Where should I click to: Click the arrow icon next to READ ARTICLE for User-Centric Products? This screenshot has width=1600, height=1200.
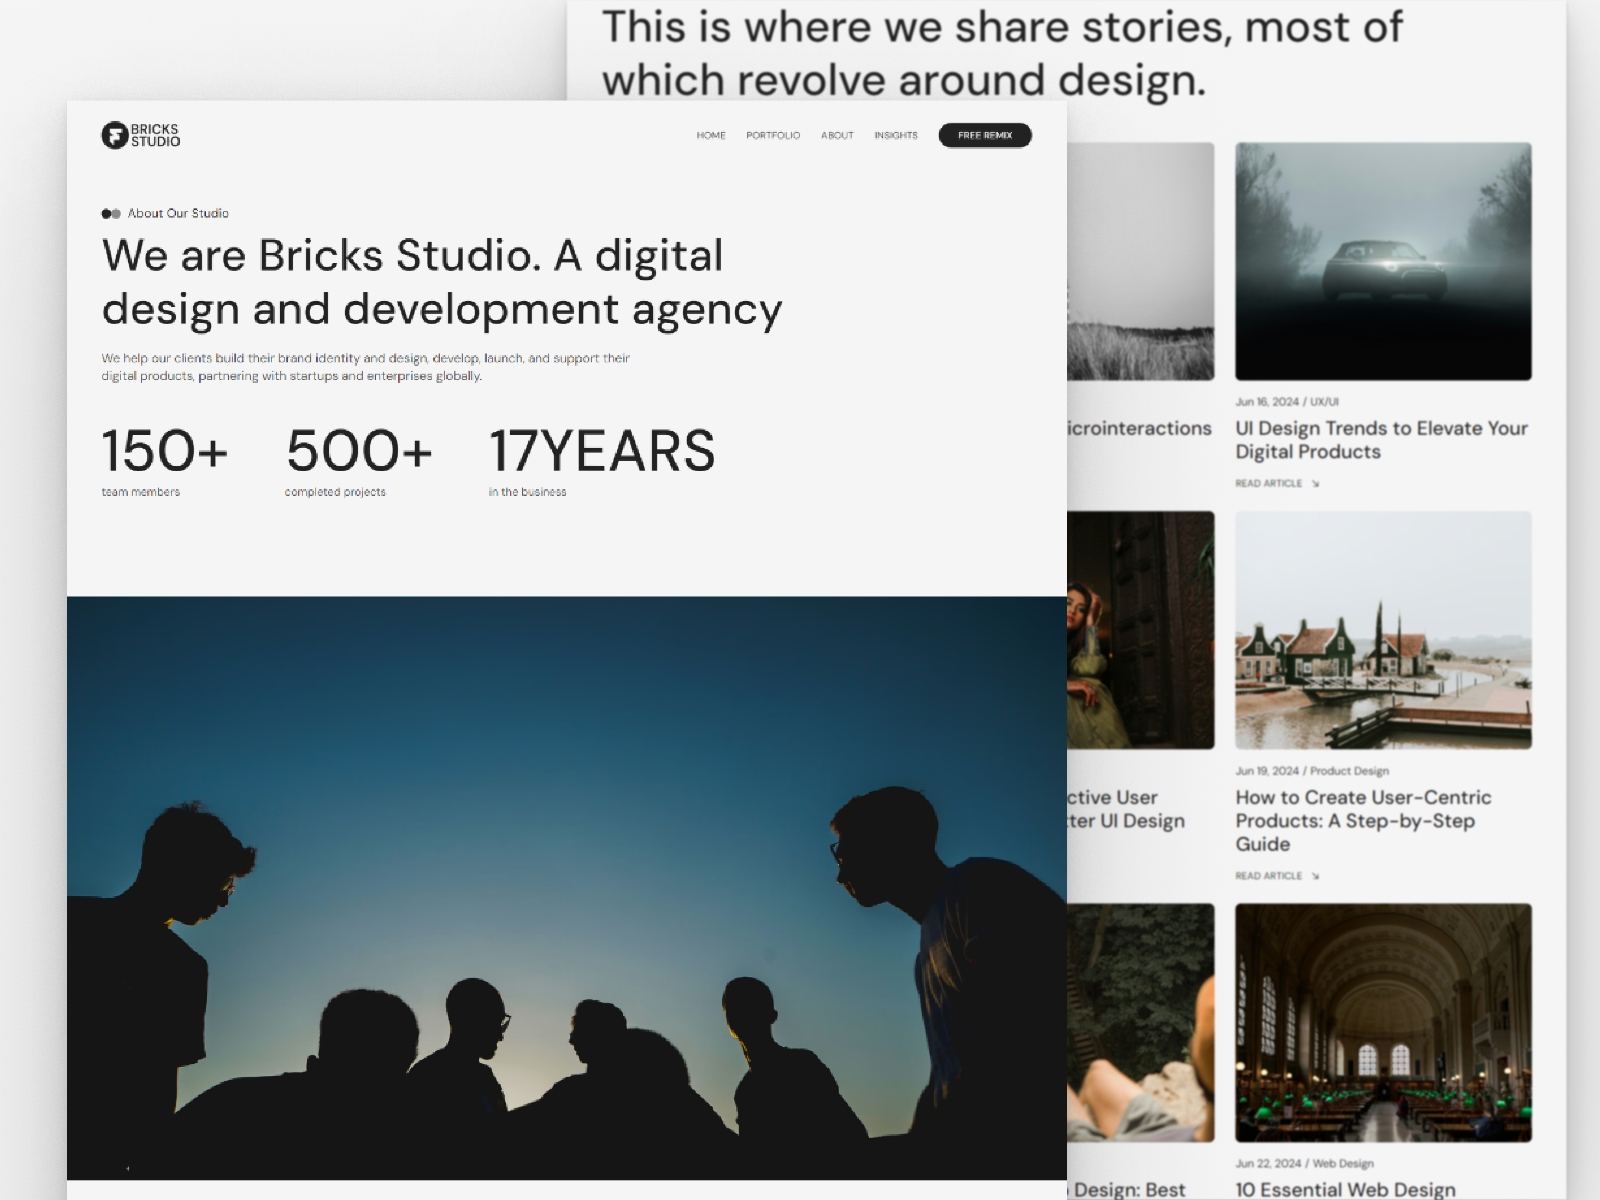(x=1317, y=876)
